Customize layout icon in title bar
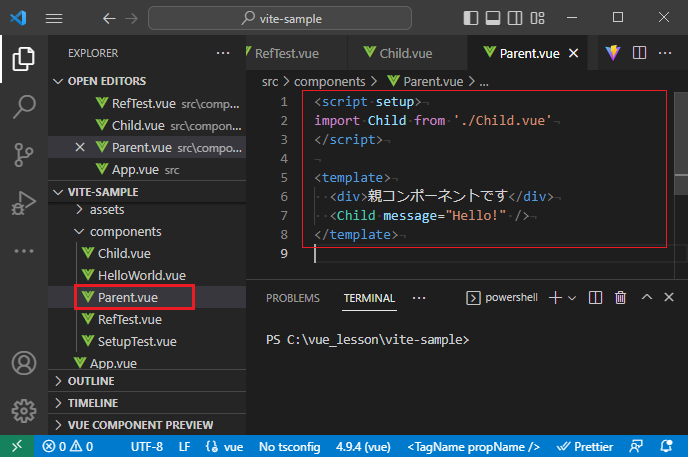The image size is (688, 457). pyautogui.click(x=538, y=18)
